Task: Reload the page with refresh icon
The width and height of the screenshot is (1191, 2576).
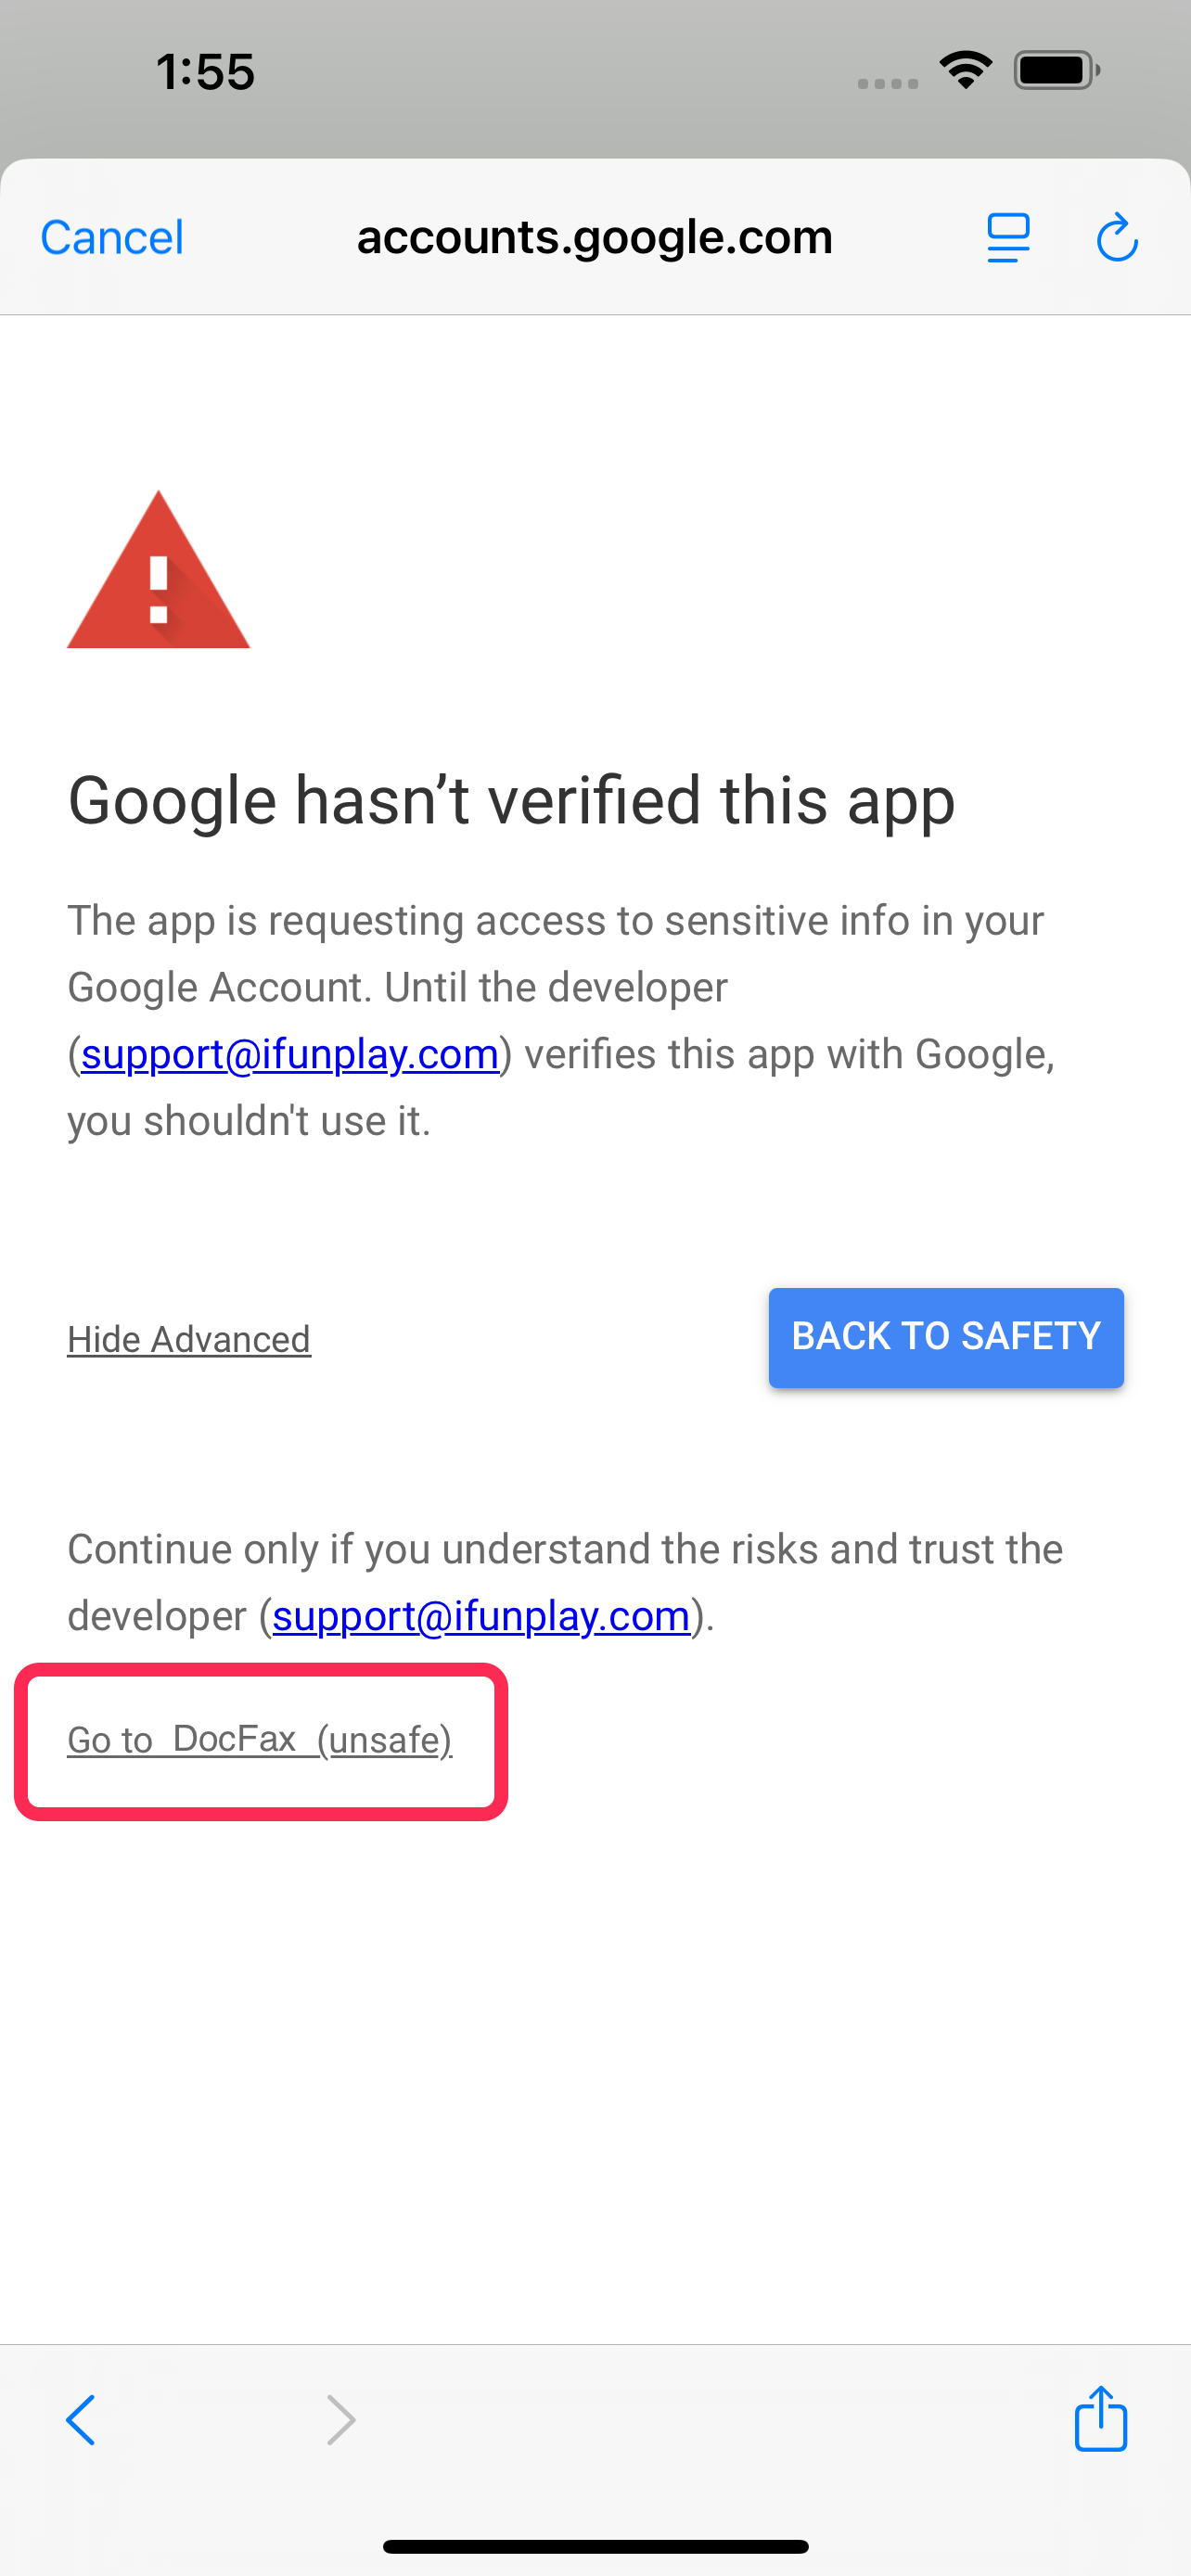Action: pos(1117,237)
